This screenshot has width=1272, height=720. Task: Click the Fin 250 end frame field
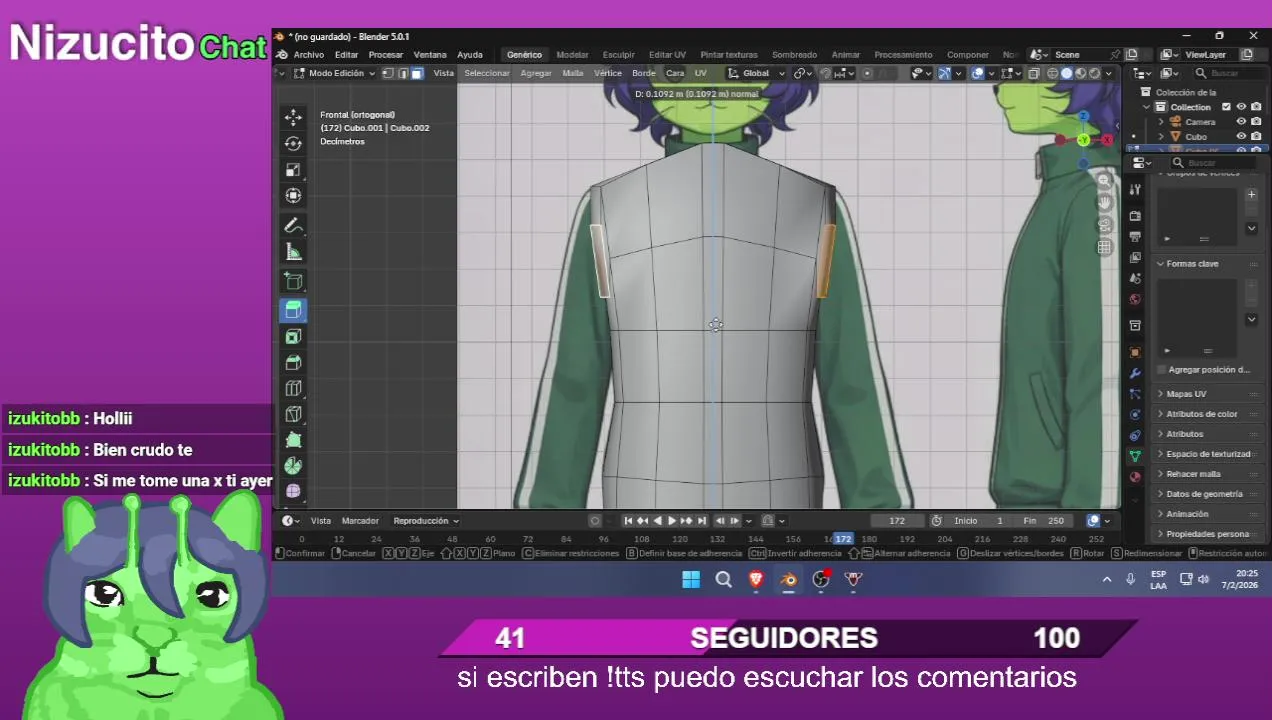click(1043, 520)
